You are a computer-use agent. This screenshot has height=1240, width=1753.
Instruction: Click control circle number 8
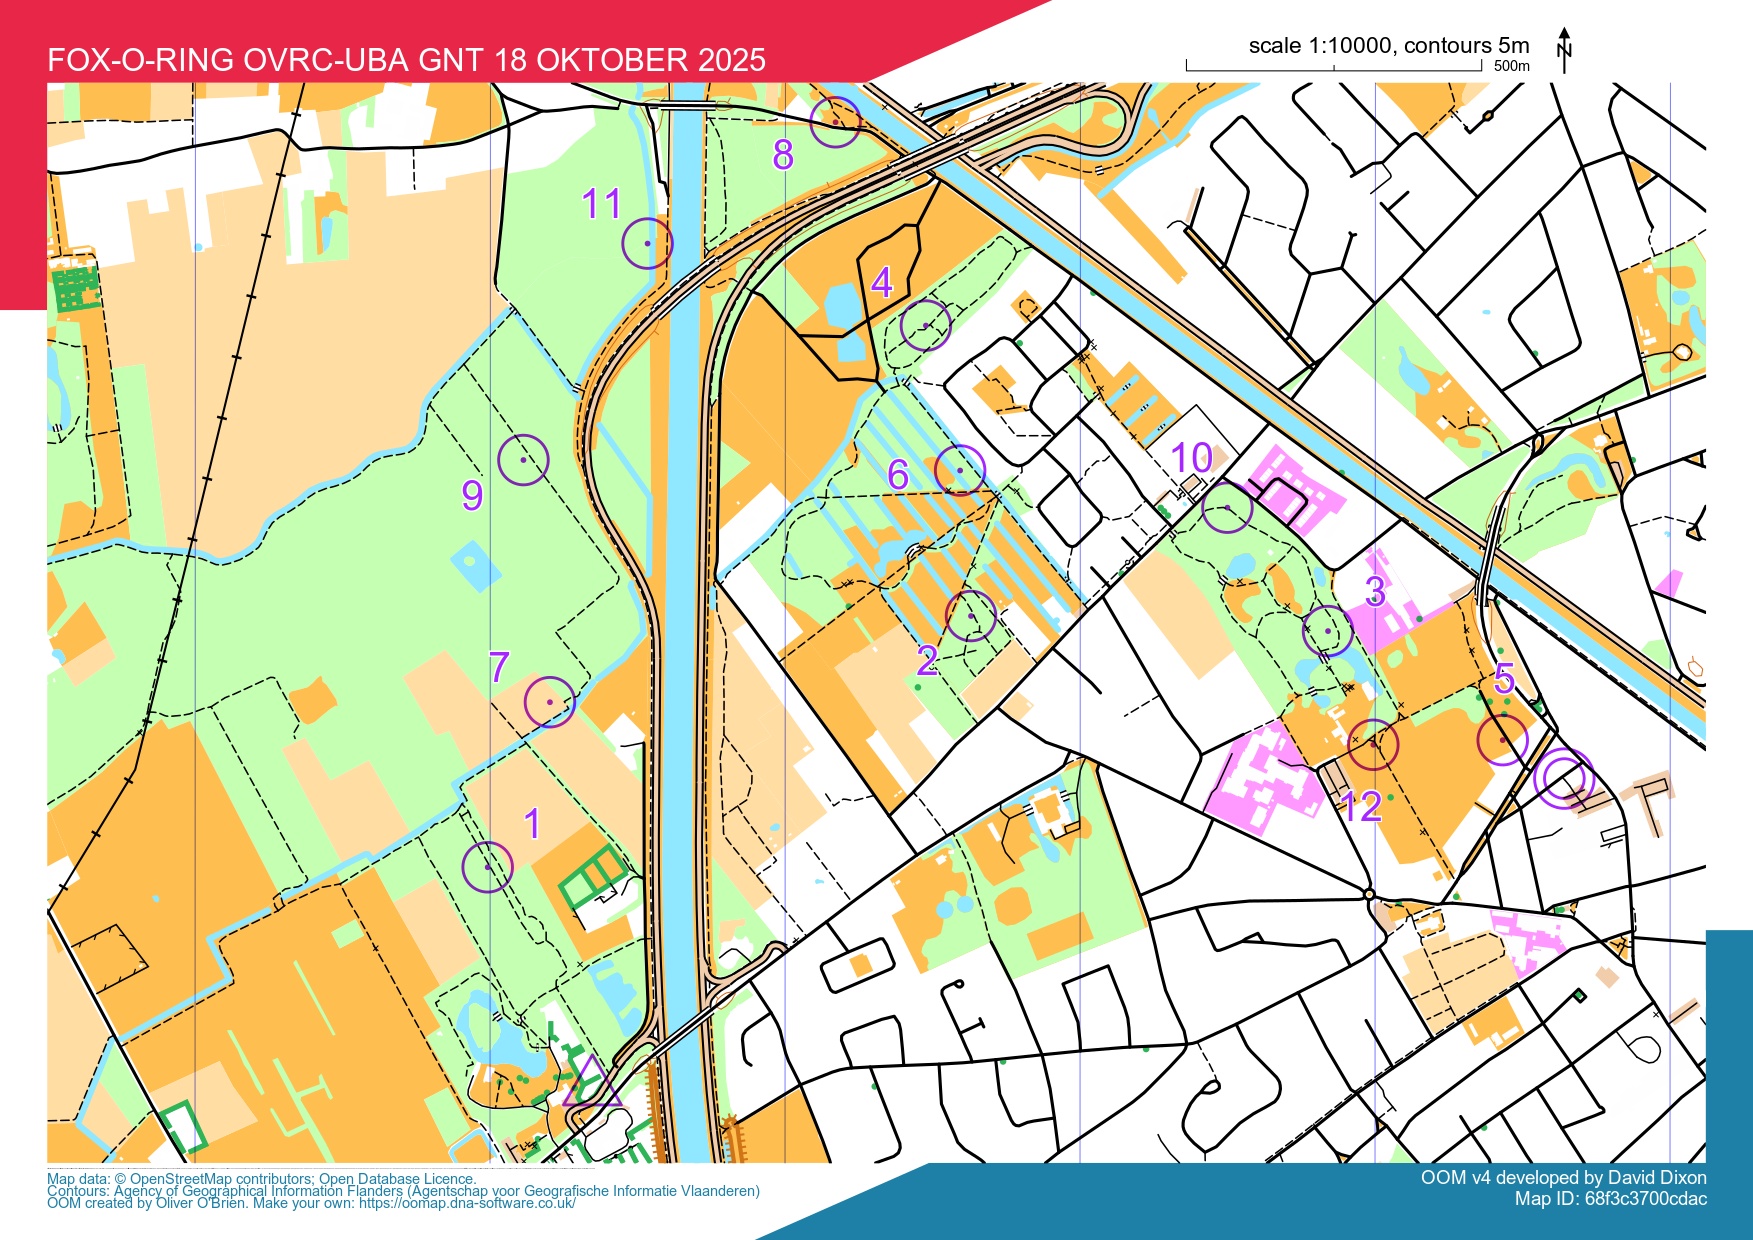835,122
